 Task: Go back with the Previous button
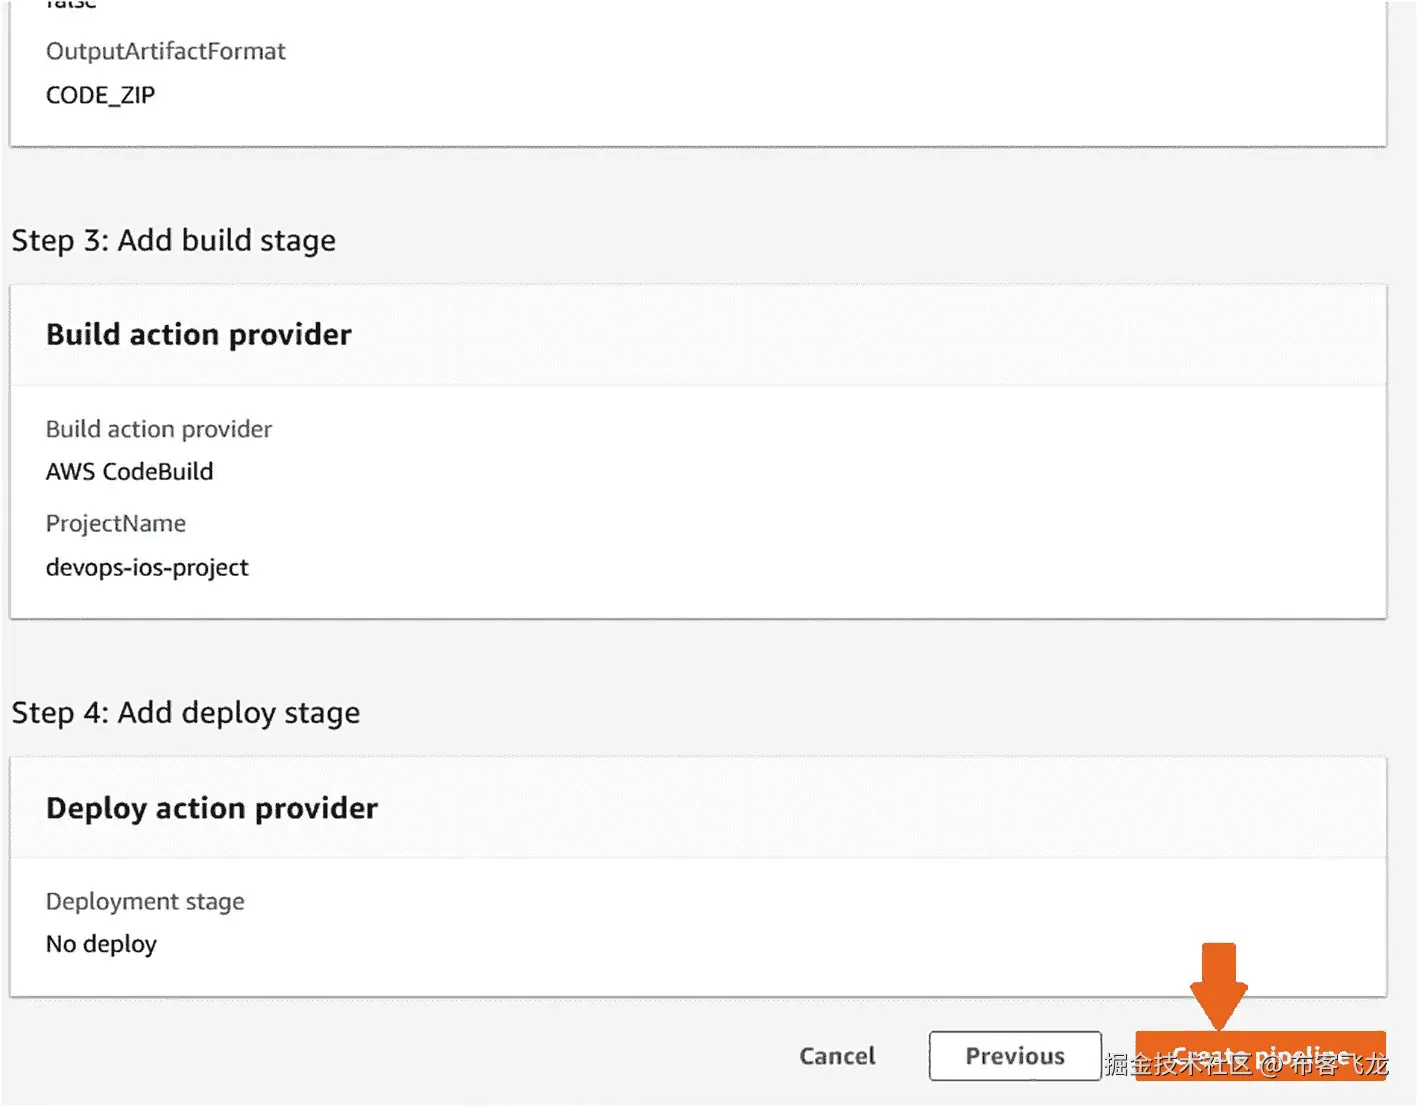(x=1014, y=1056)
